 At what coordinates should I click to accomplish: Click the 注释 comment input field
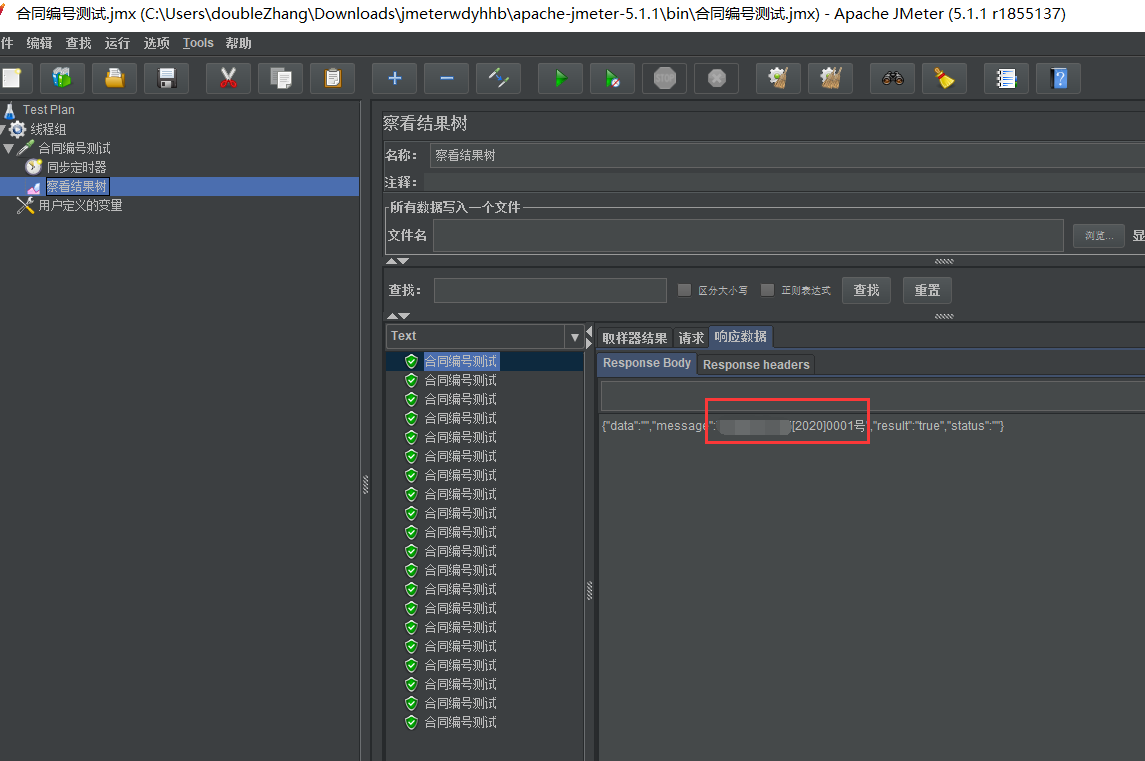784,183
